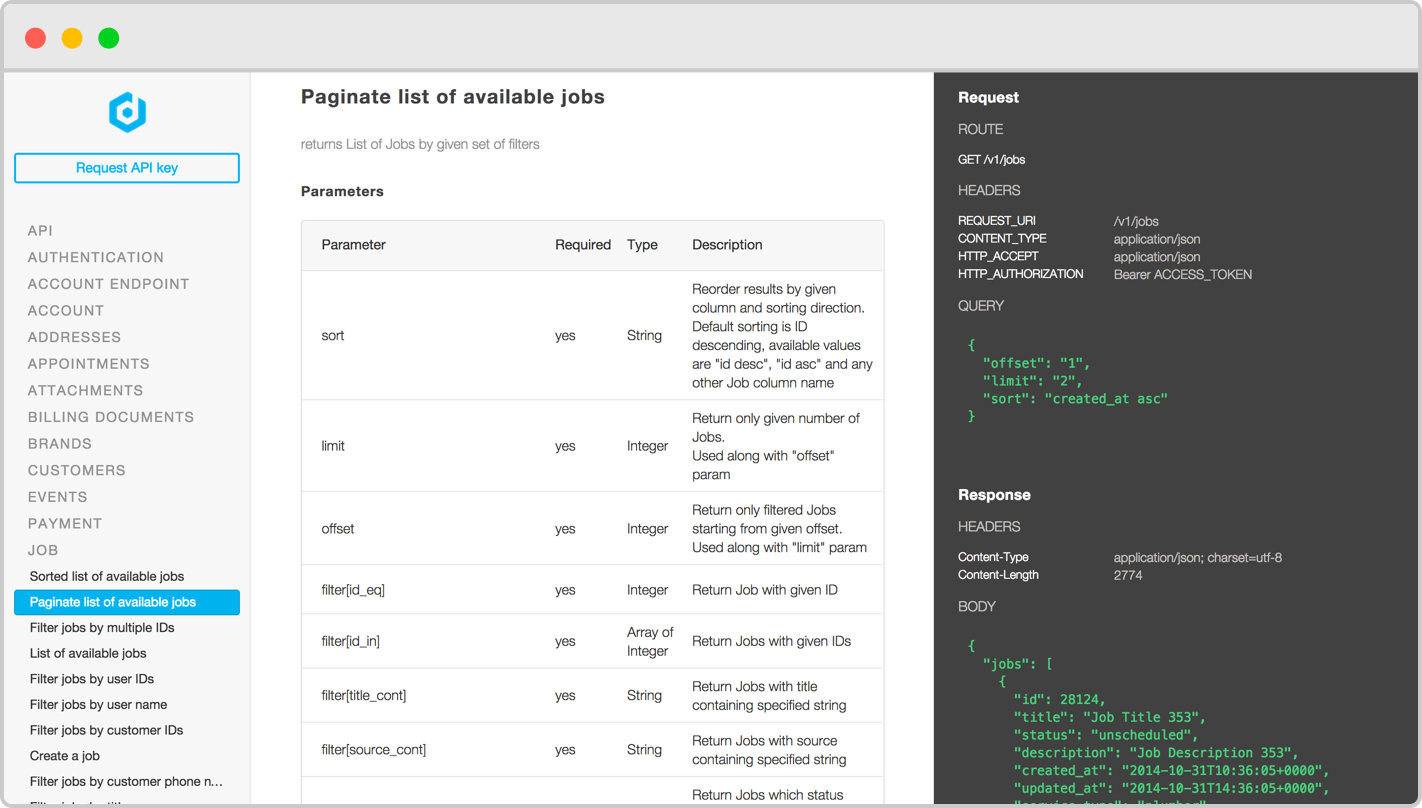This screenshot has width=1422, height=808.
Task: Open Sorted list of available jobs
Action: [107, 576]
